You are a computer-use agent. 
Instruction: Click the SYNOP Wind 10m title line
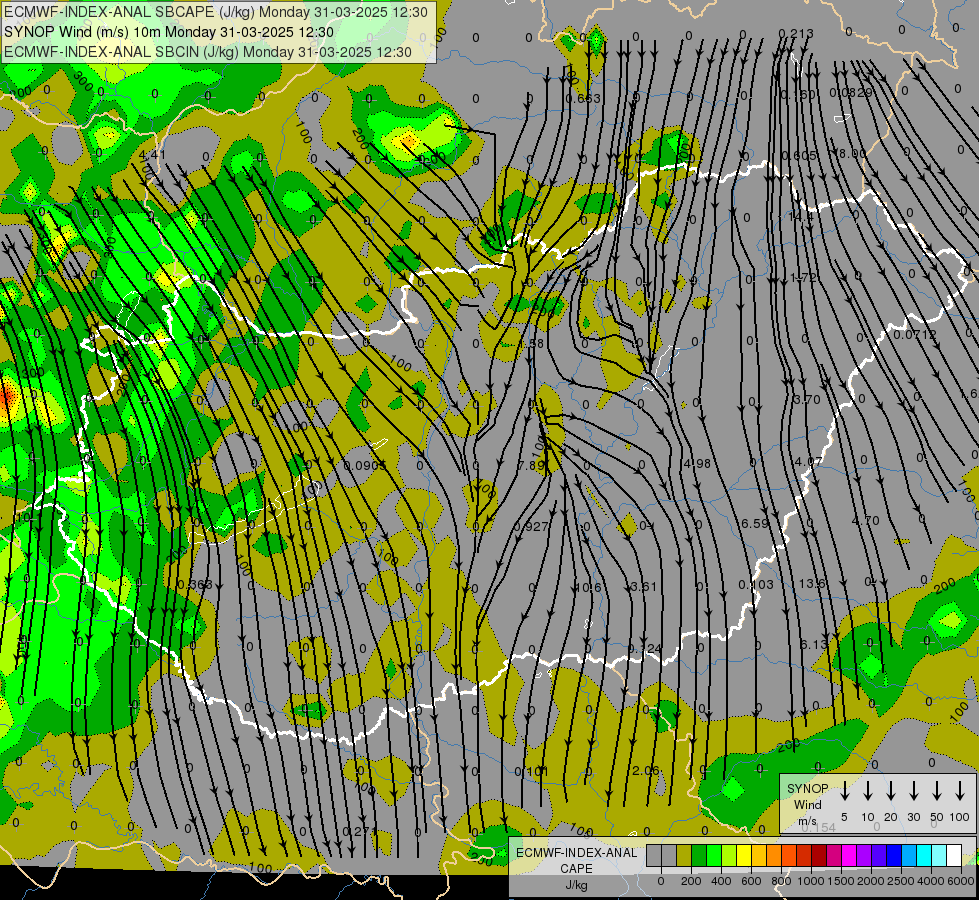click(x=169, y=32)
